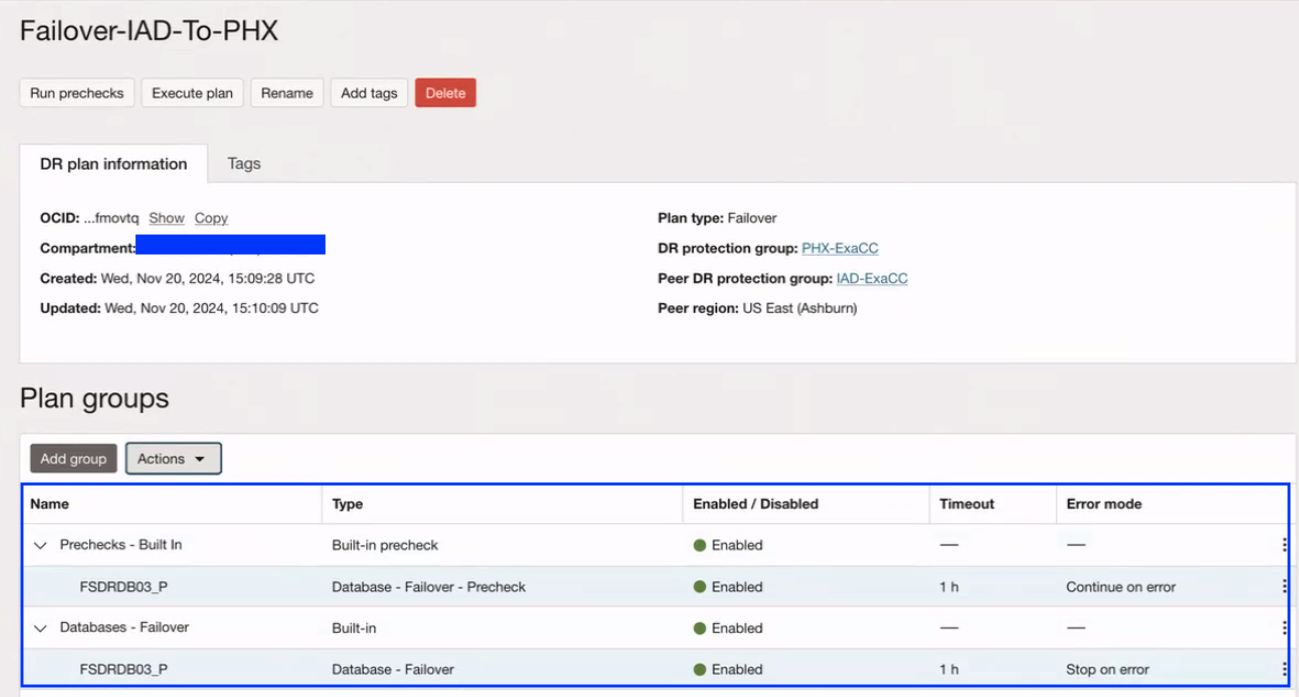
Task: Open kebab menu for Databases - Failover row
Action: click(x=1284, y=628)
